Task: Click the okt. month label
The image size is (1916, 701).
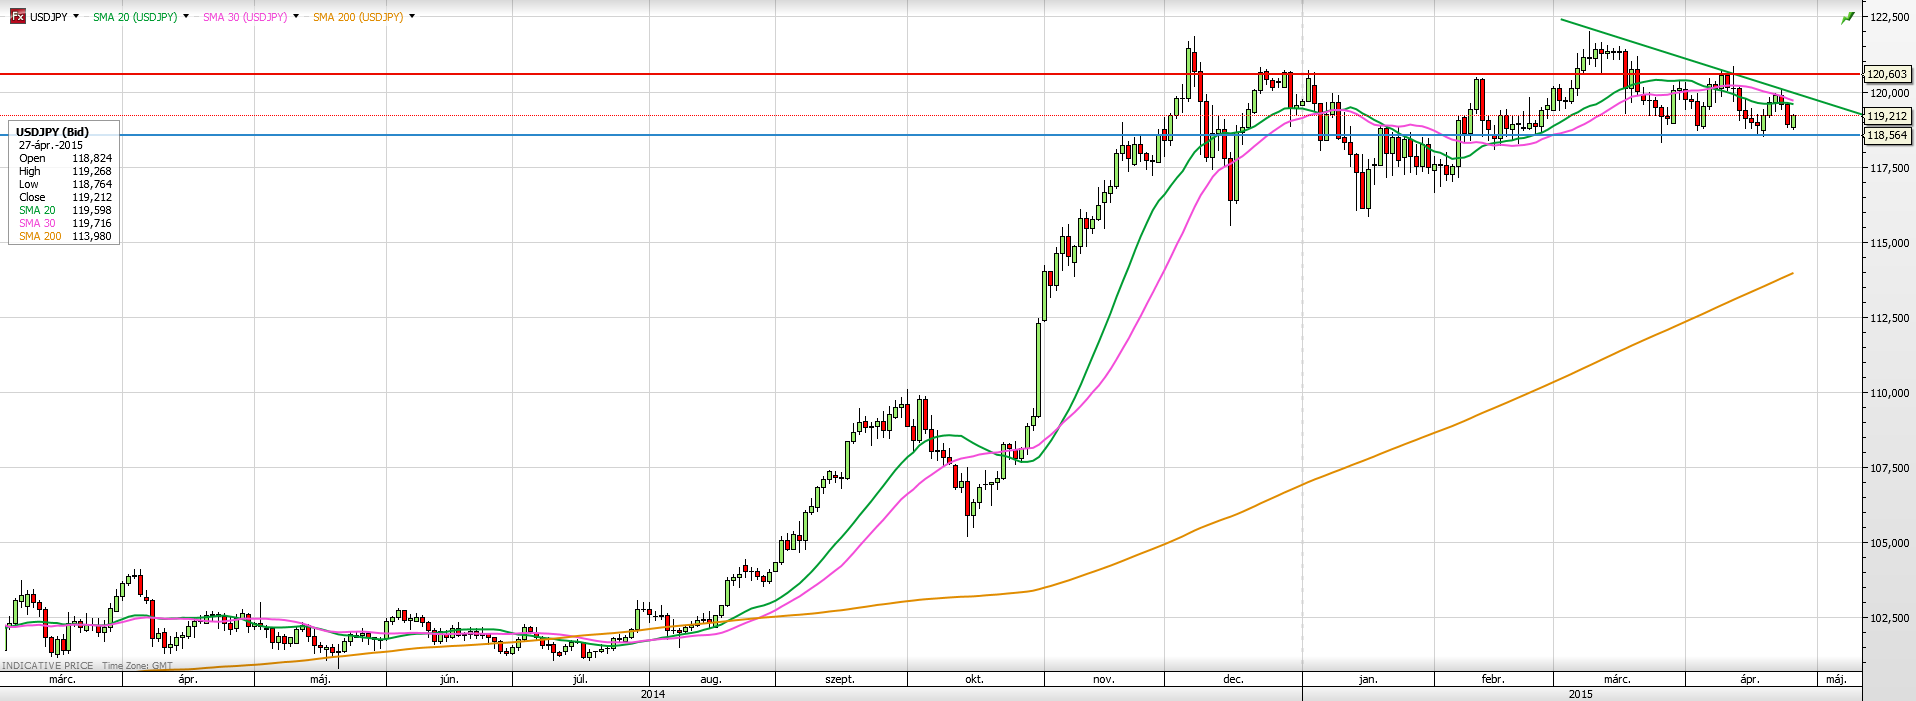Action: 974,679
